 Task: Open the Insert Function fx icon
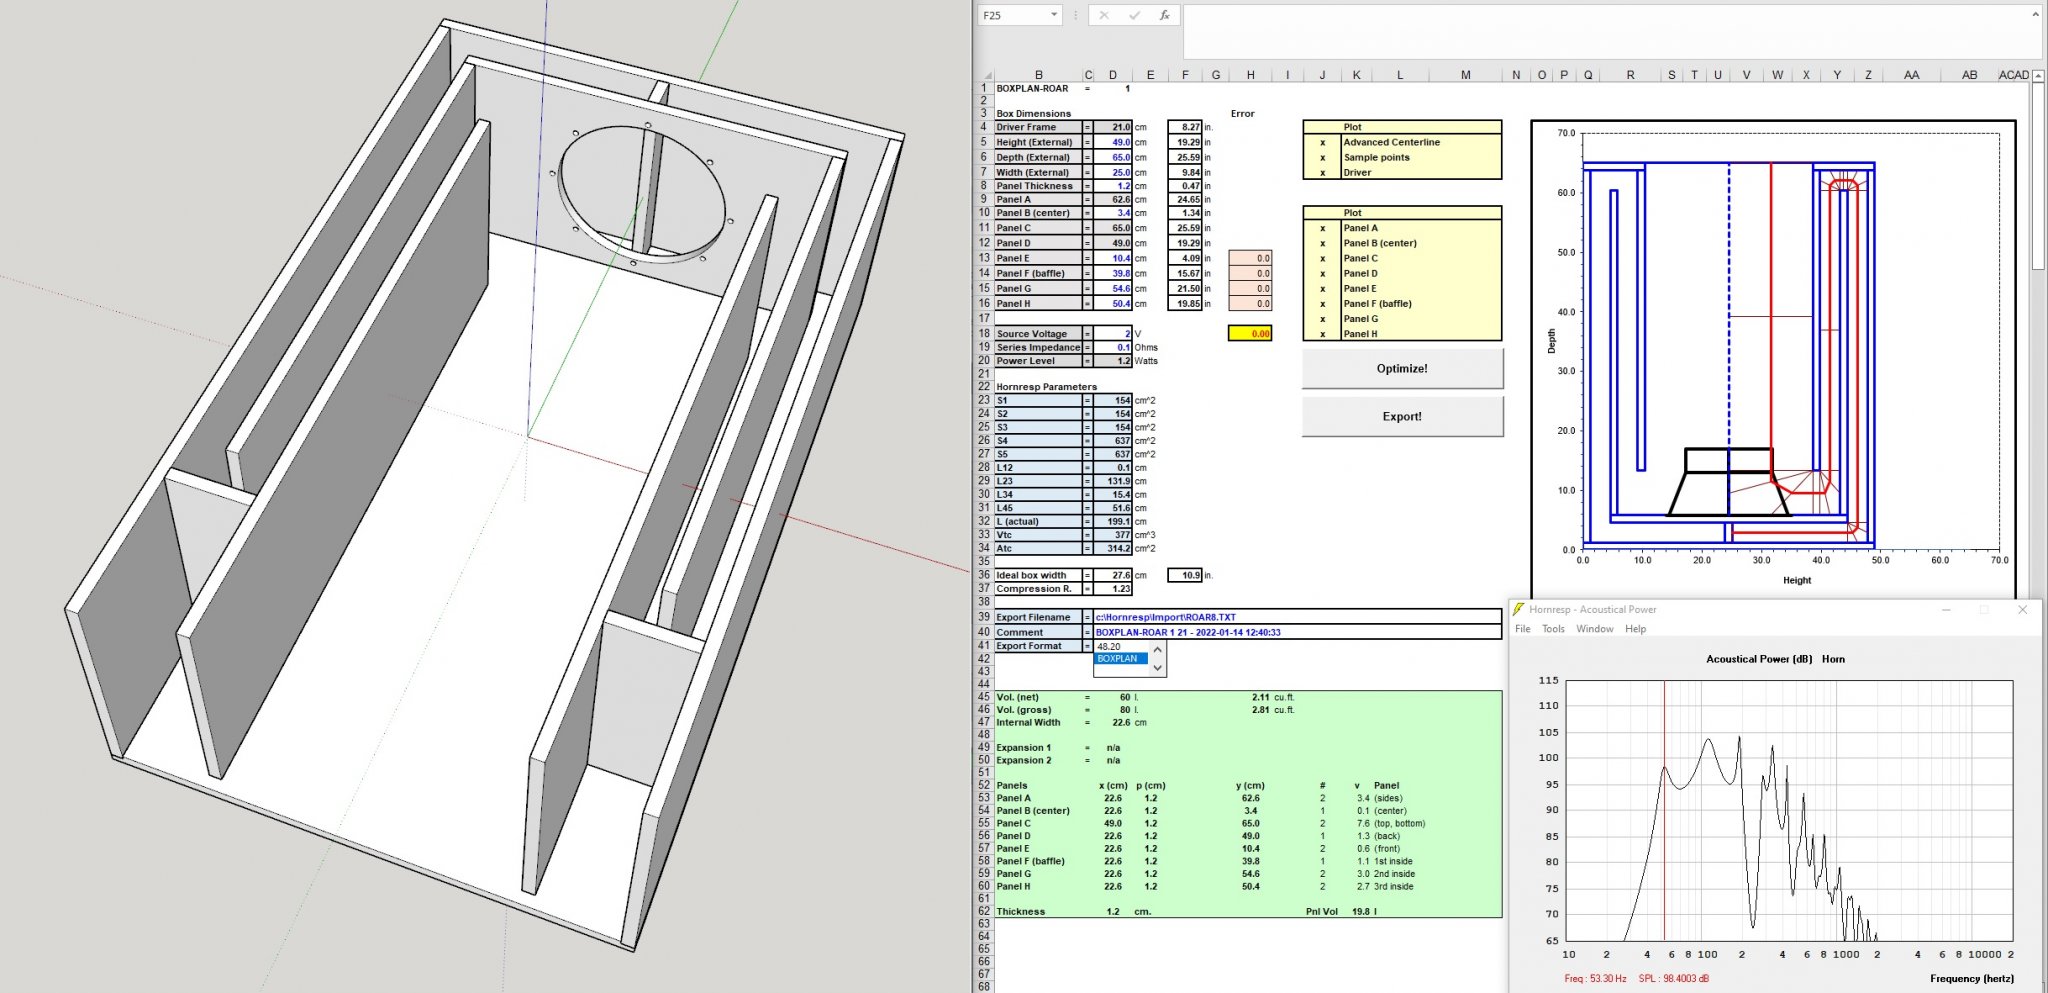pos(1164,15)
